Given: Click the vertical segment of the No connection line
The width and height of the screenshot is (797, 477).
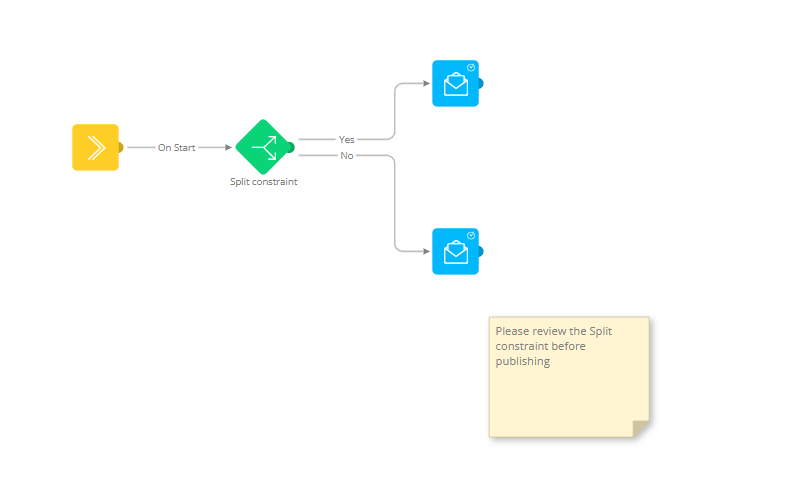Looking at the screenshot, I should 395,205.
